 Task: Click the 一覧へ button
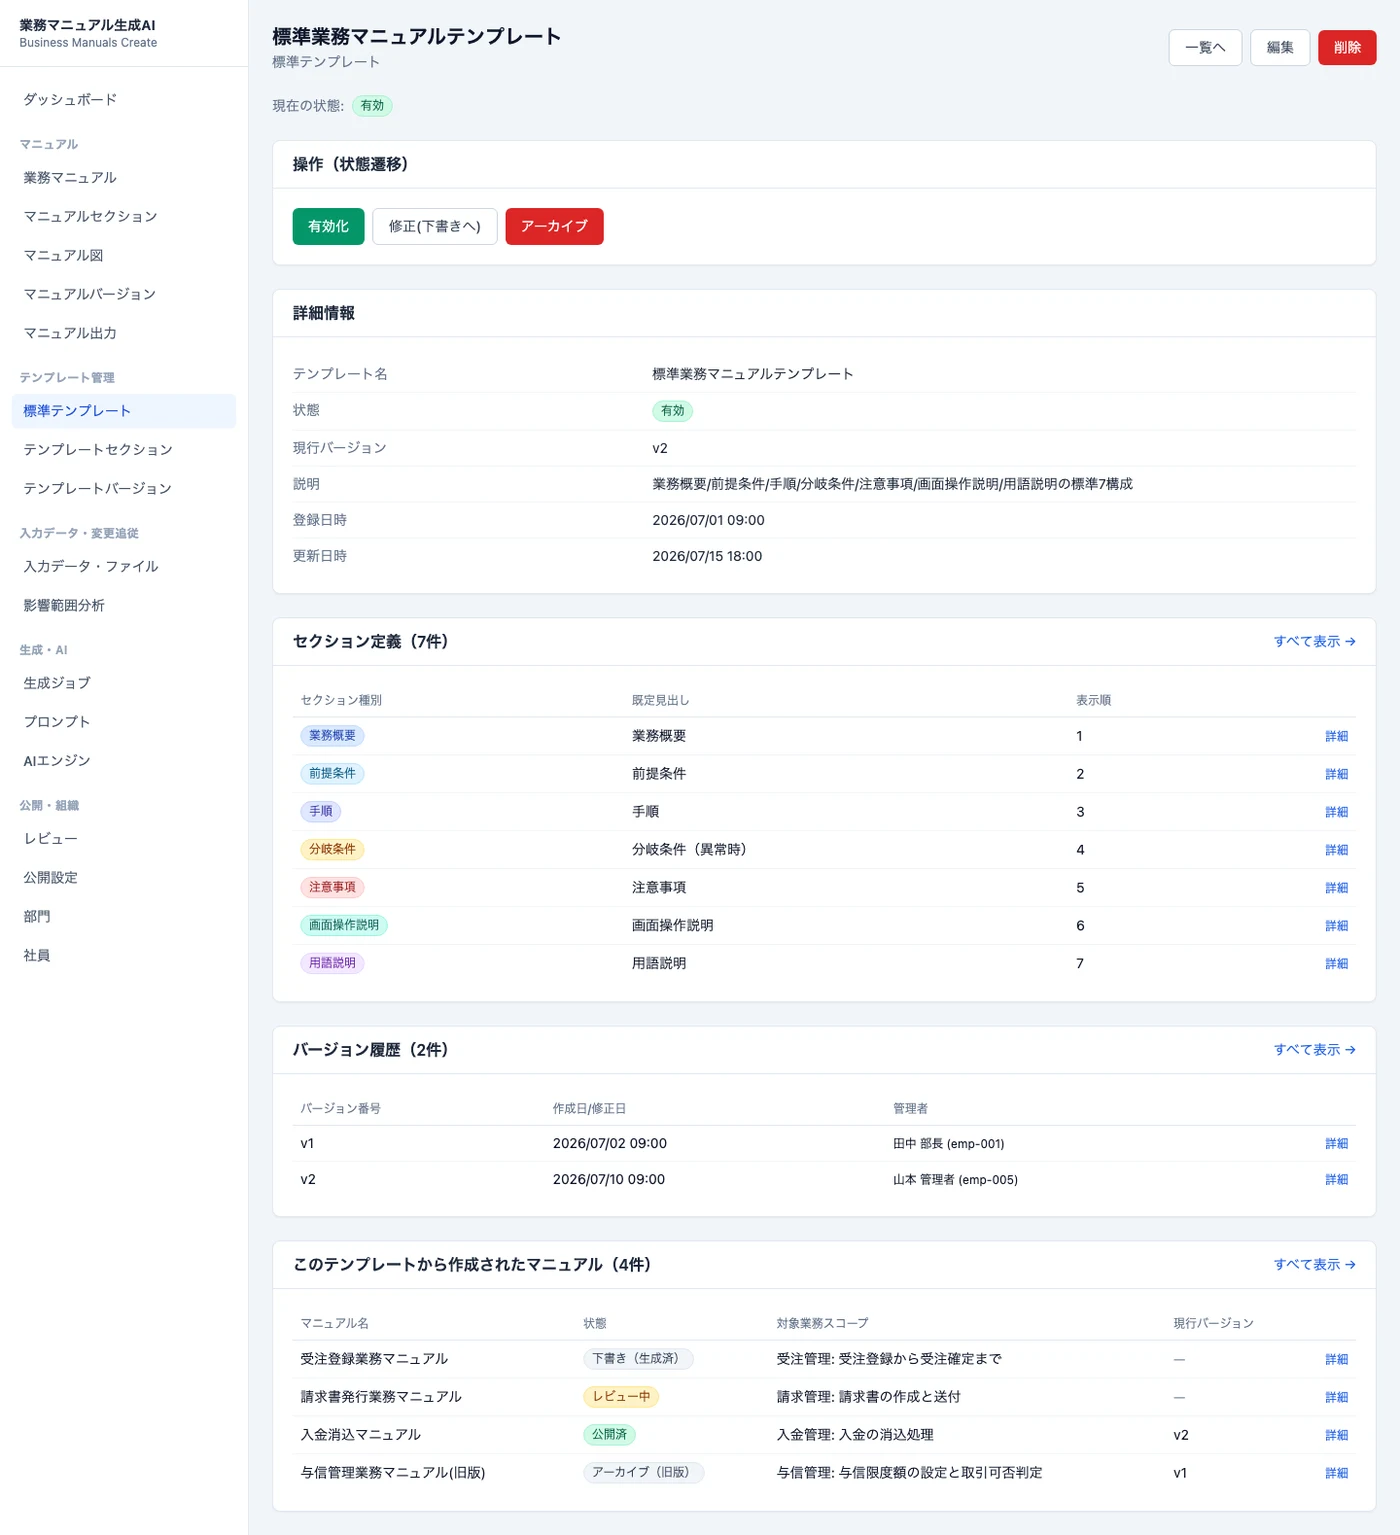pyautogui.click(x=1205, y=48)
